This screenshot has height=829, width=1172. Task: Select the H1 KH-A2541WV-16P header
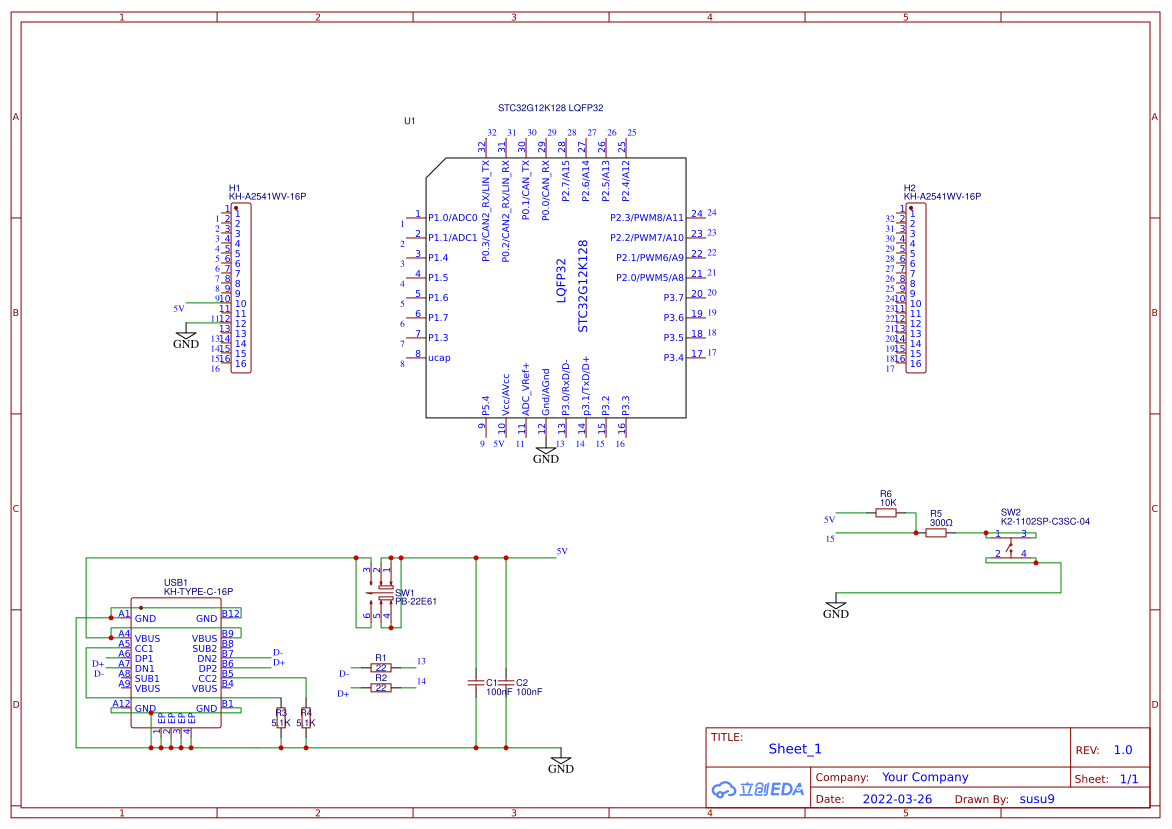tap(240, 288)
